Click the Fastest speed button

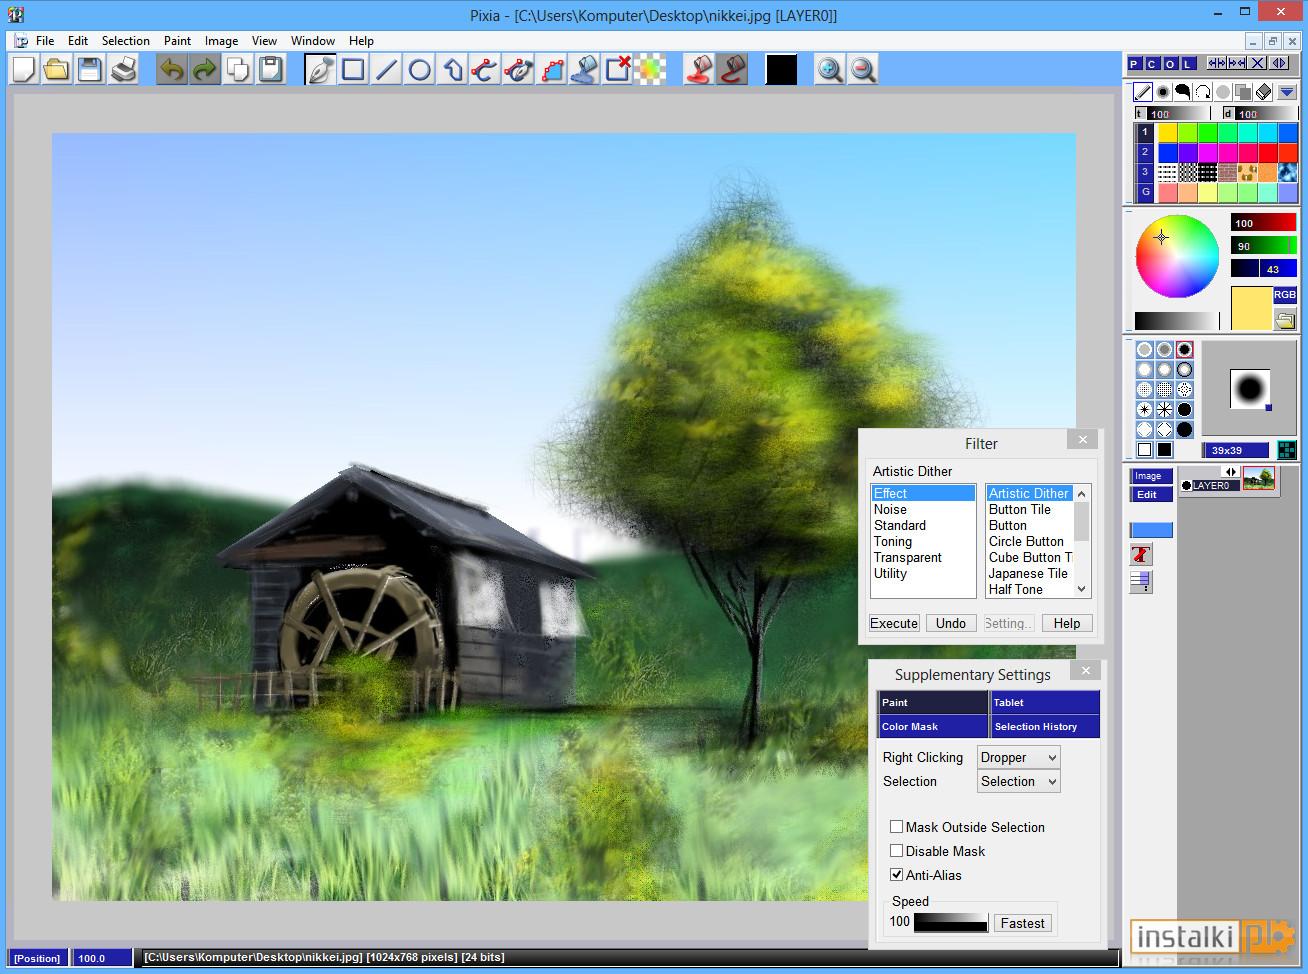coord(1022,923)
